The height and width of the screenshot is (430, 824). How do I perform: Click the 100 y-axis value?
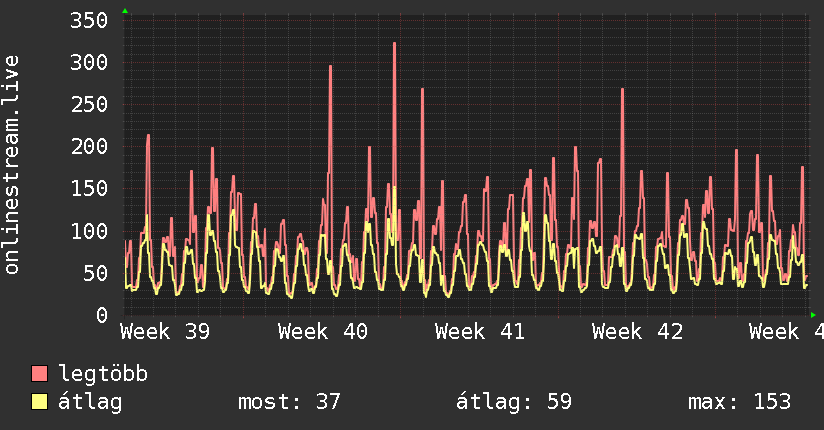(x=89, y=231)
